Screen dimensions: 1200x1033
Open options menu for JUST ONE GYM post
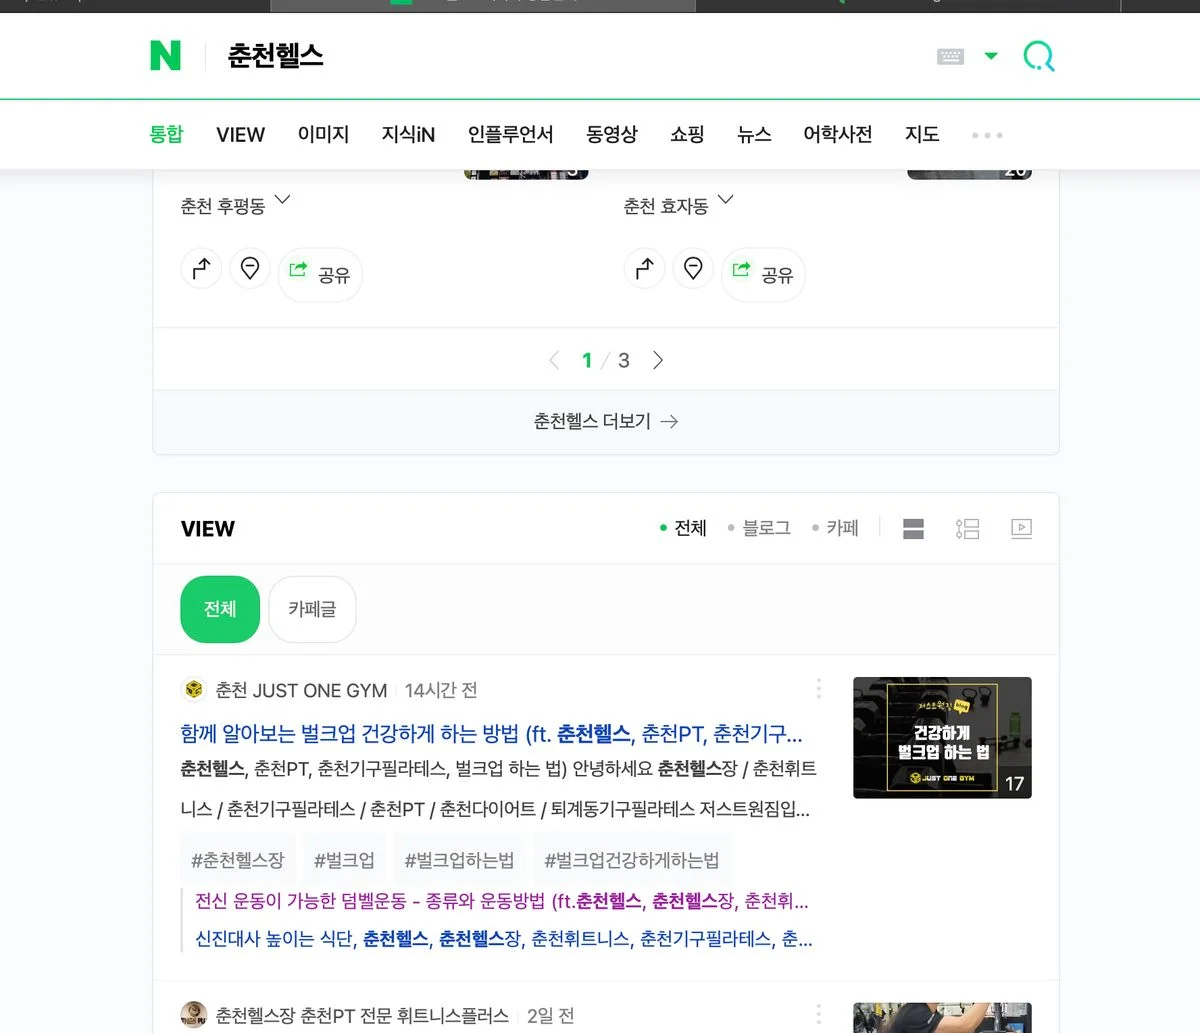pyautogui.click(x=818, y=689)
